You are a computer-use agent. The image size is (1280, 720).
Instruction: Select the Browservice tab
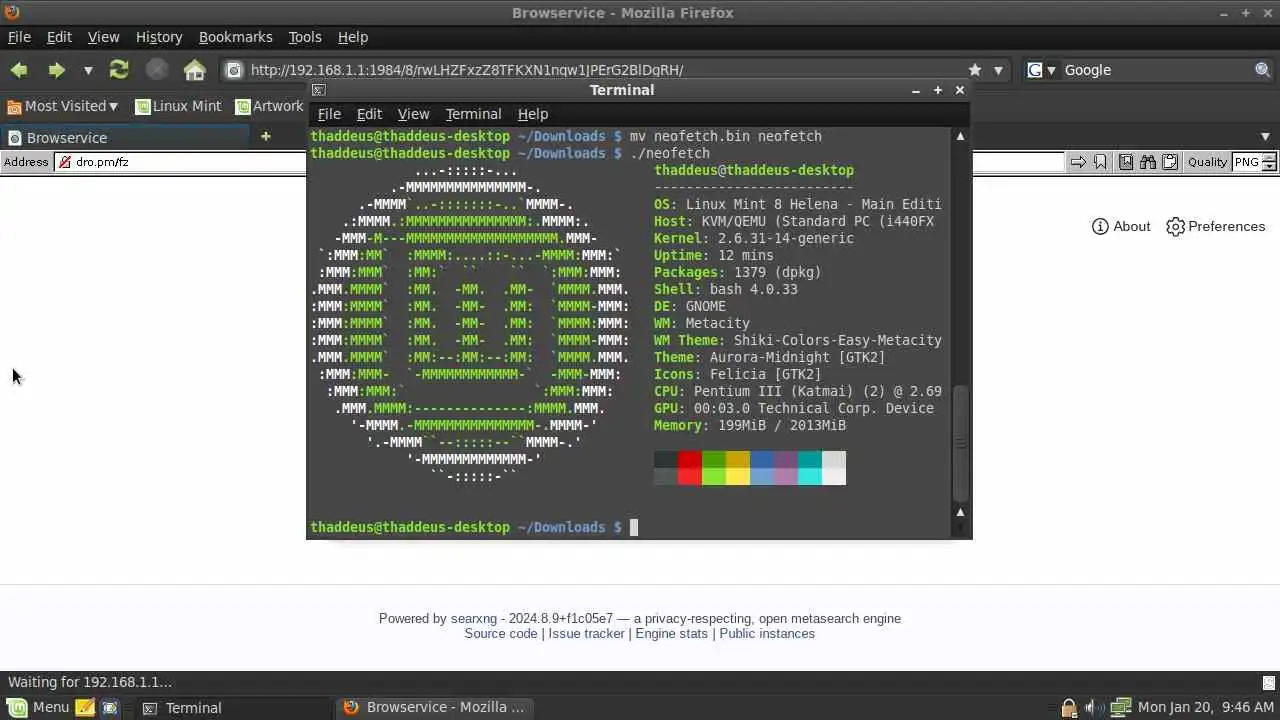point(125,138)
